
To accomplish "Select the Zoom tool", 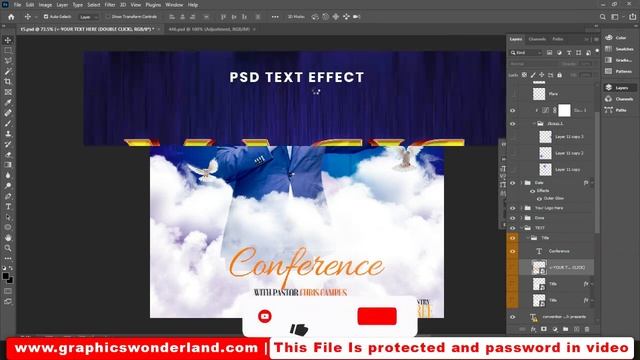I will [8, 248].
